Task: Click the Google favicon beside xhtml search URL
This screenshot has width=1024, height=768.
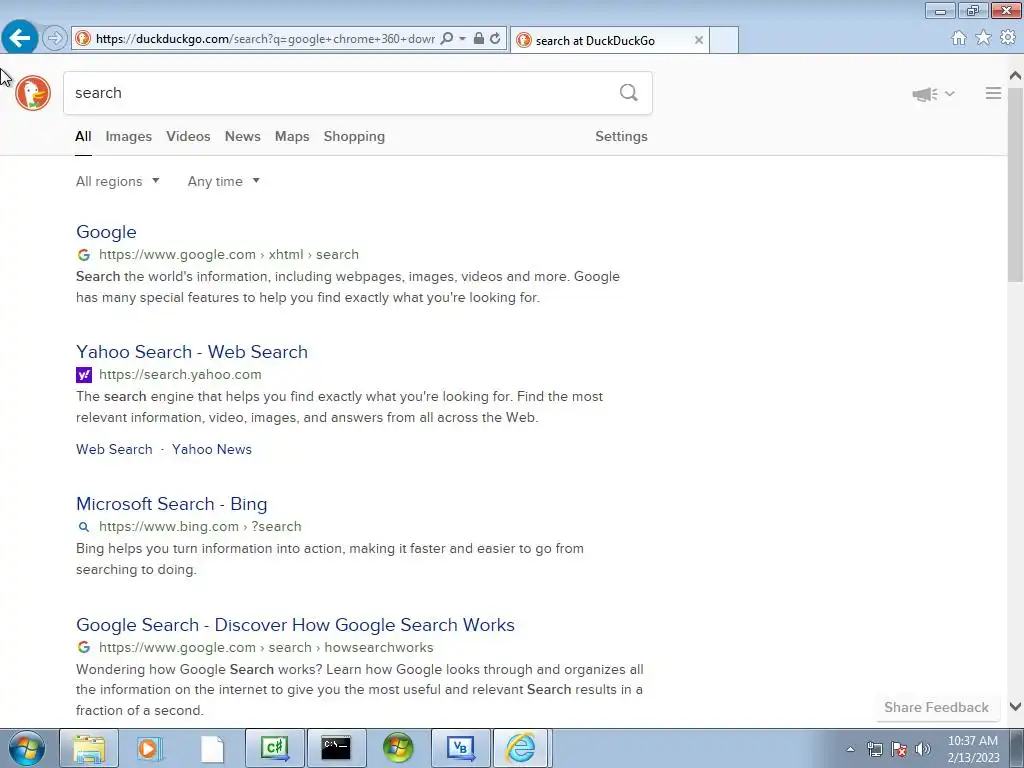Action: tap(84, 255)
